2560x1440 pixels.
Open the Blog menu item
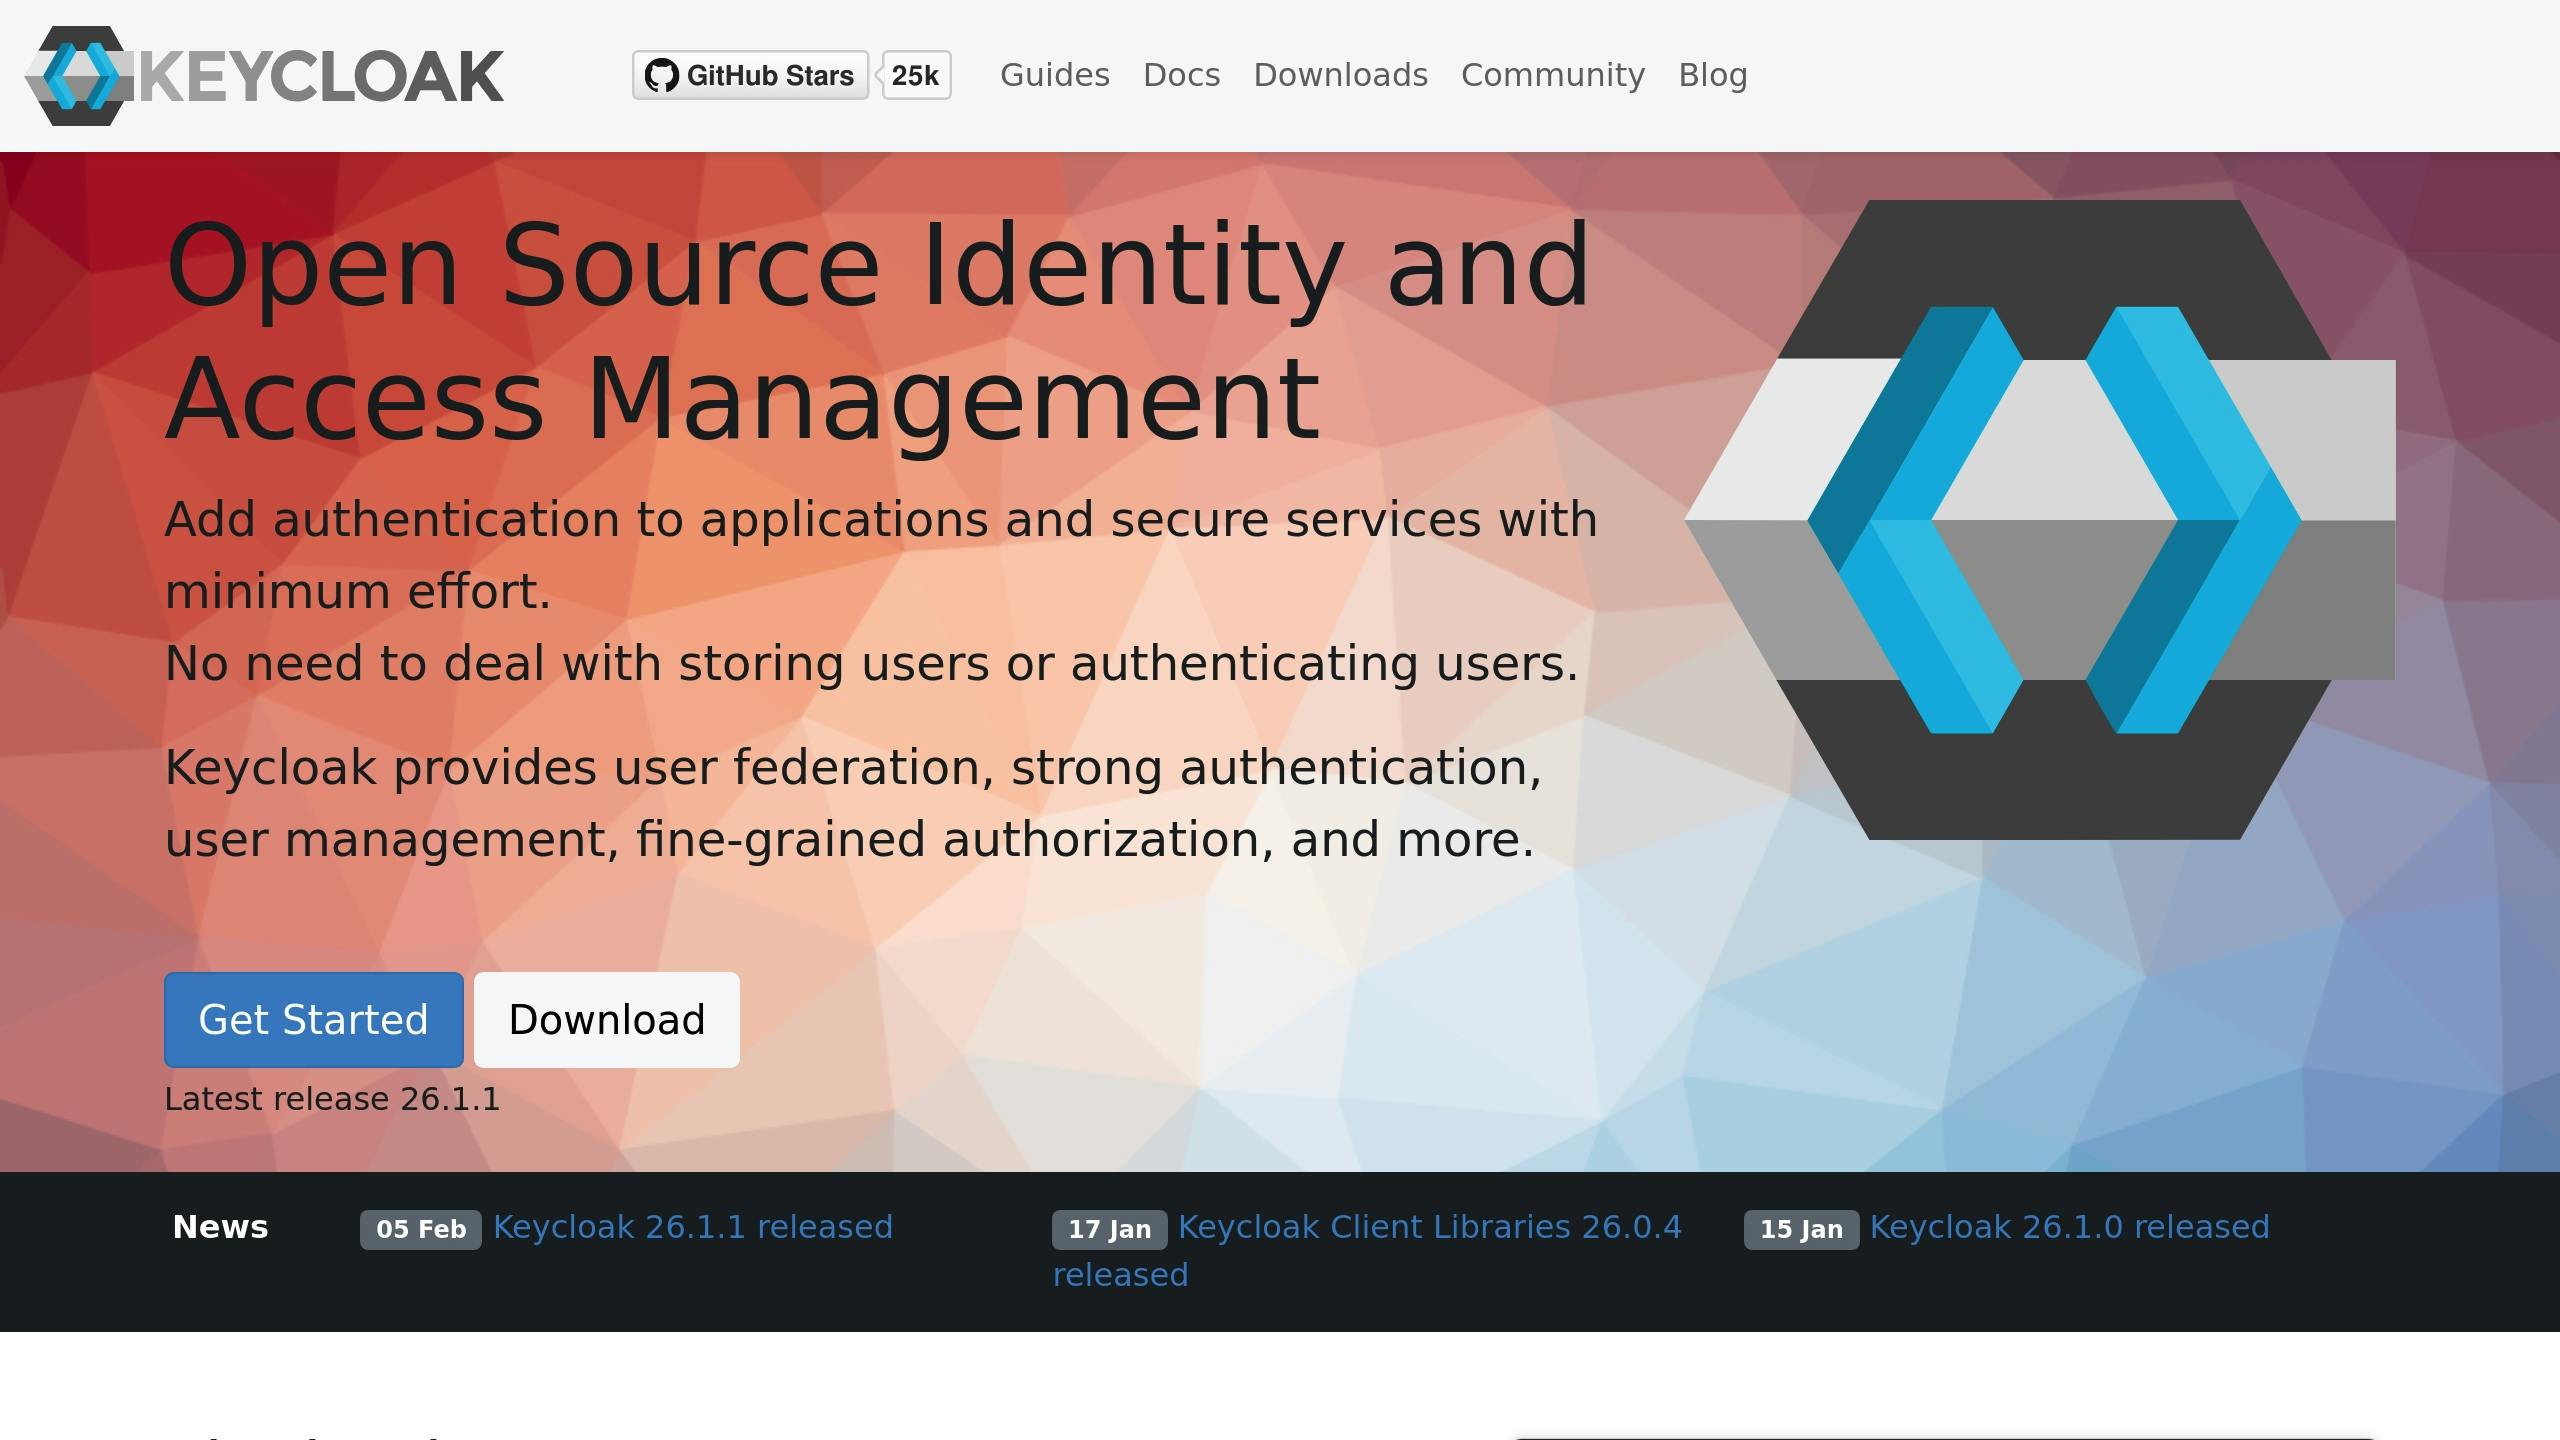[x=1713, y=75]
